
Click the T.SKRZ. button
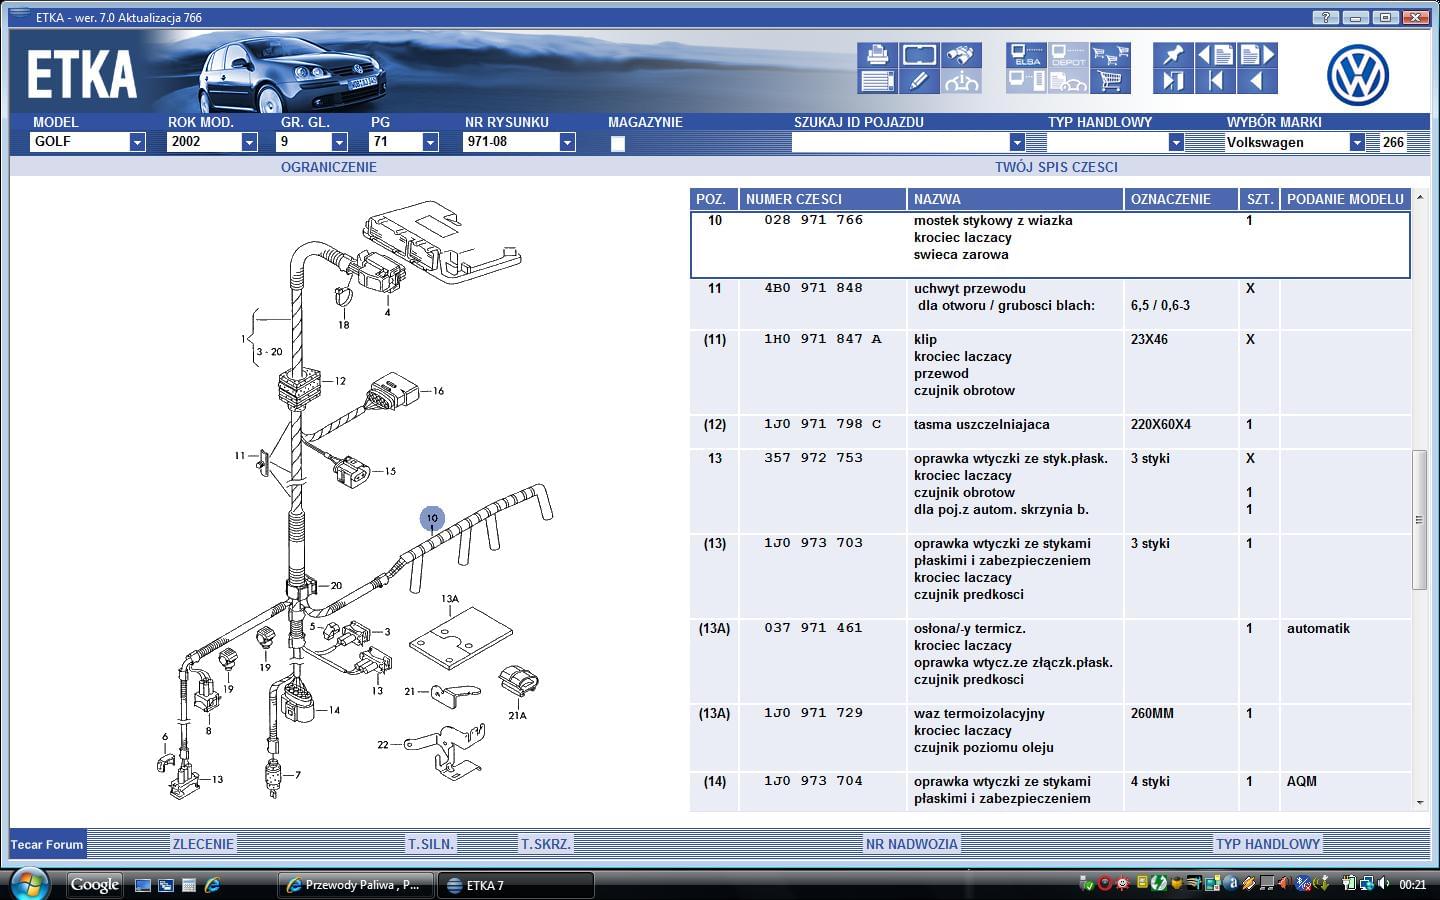pyautogui.click(x=546, y=844)
